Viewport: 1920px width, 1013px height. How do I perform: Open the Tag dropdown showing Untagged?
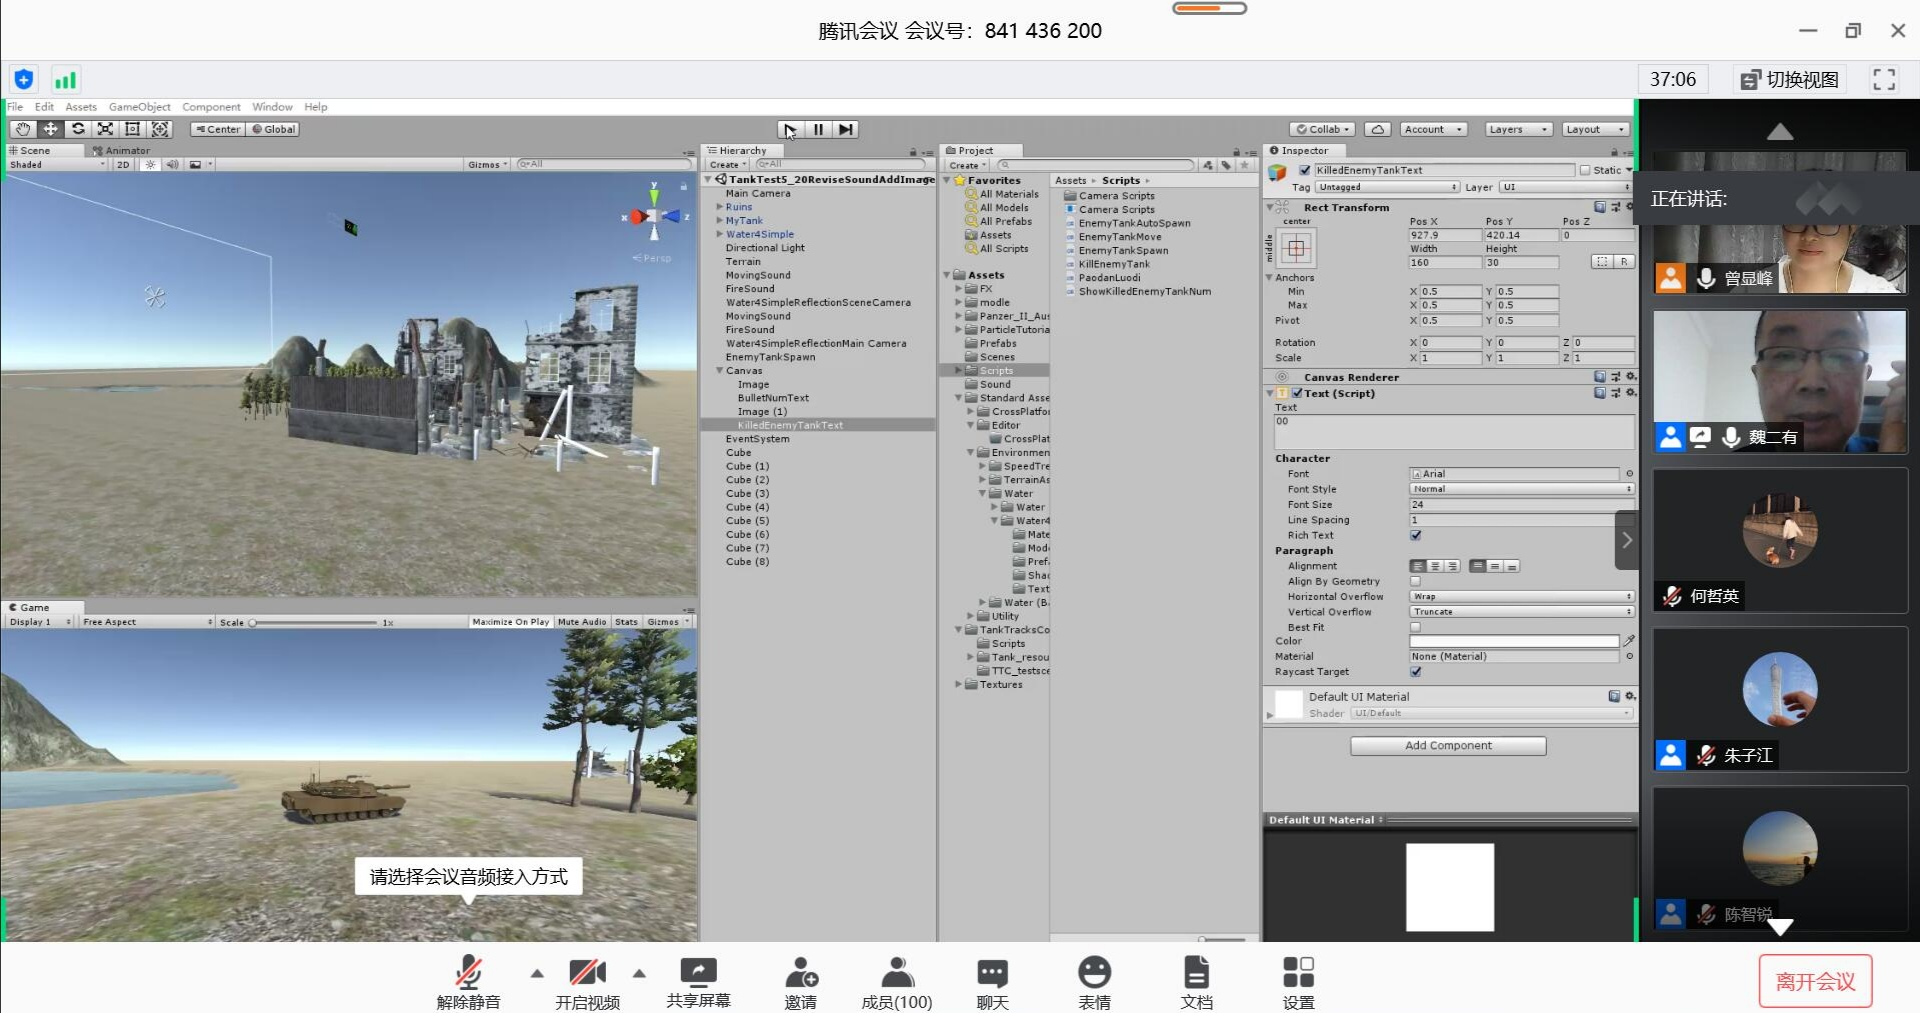1388,187
